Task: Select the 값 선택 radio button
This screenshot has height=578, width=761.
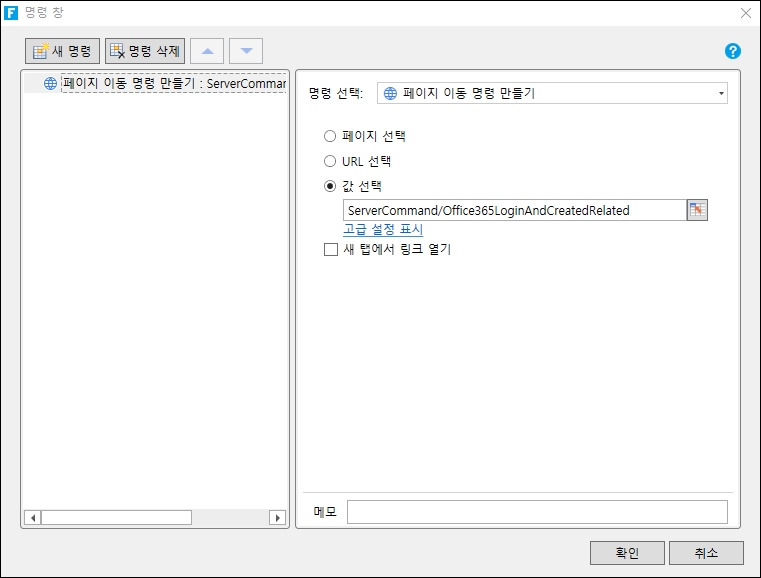Action: pos(331,186)
